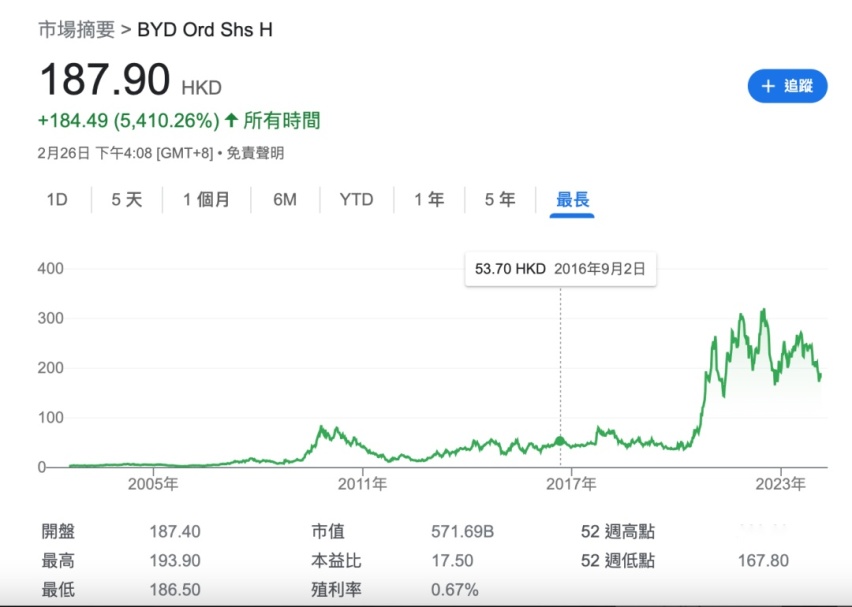Click the 2011年 axis label
This screenshot has height=607, width=852.
tap(362, 484)
